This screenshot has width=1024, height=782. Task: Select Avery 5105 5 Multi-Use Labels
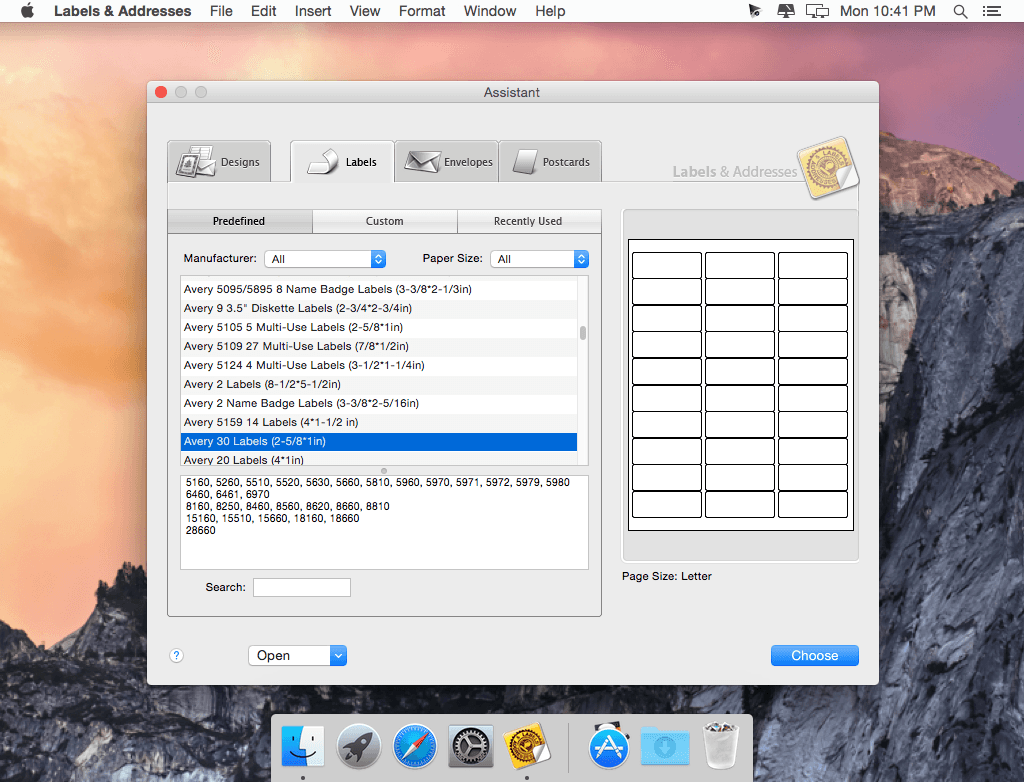point(379,327)
